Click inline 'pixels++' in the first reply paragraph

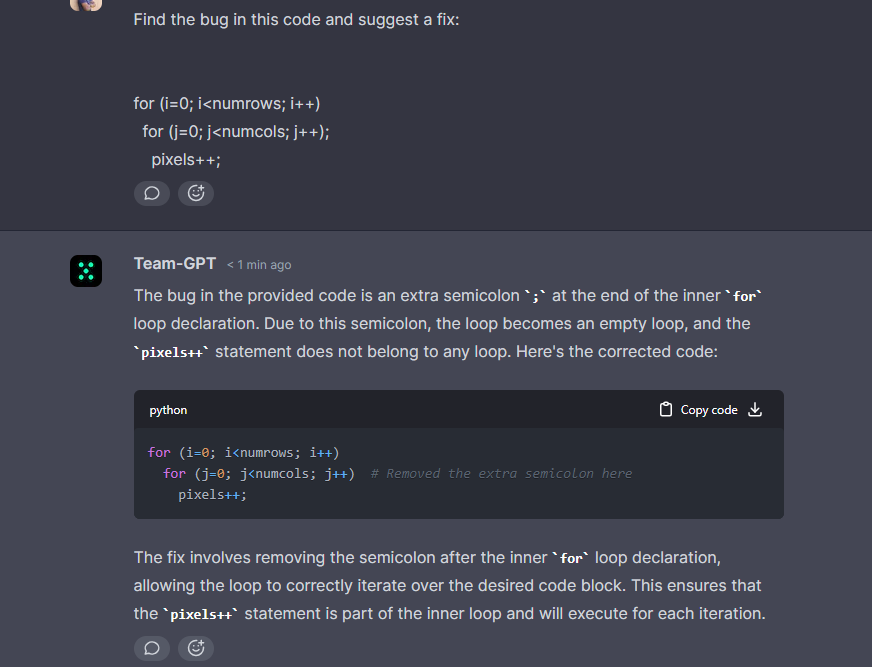171,354
